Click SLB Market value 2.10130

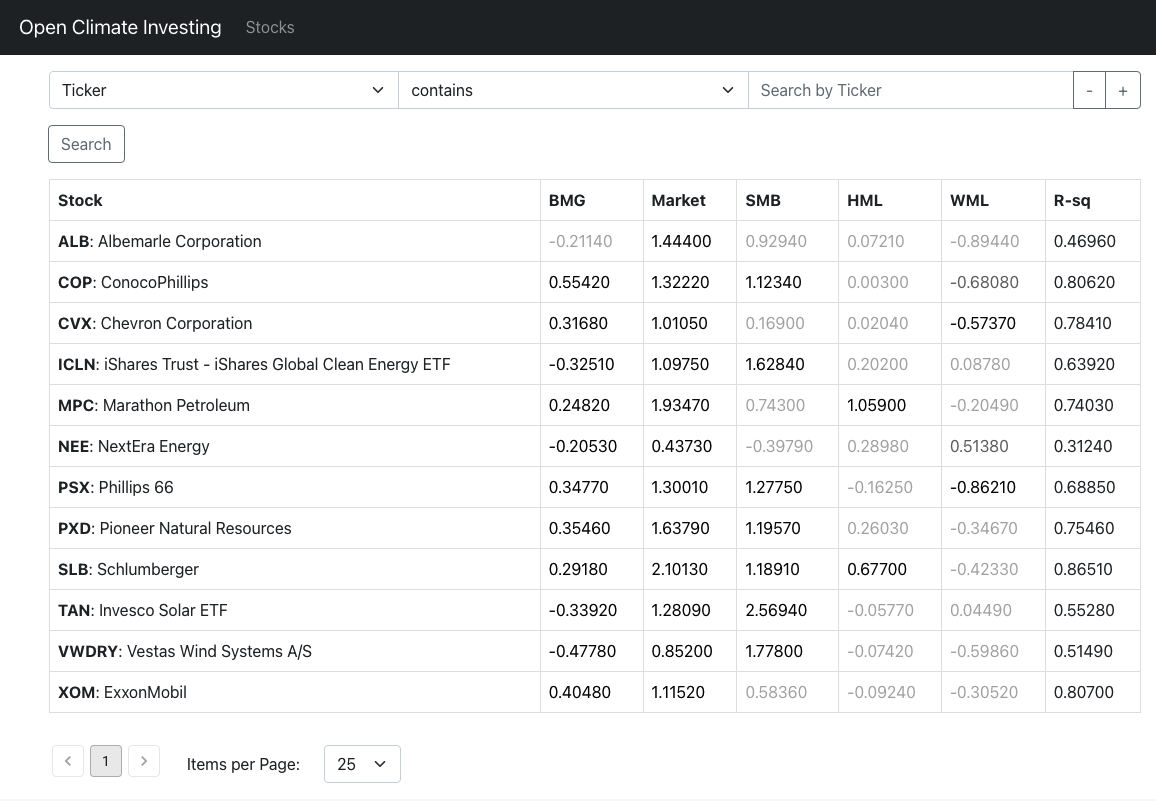click(x=680, y=569)
